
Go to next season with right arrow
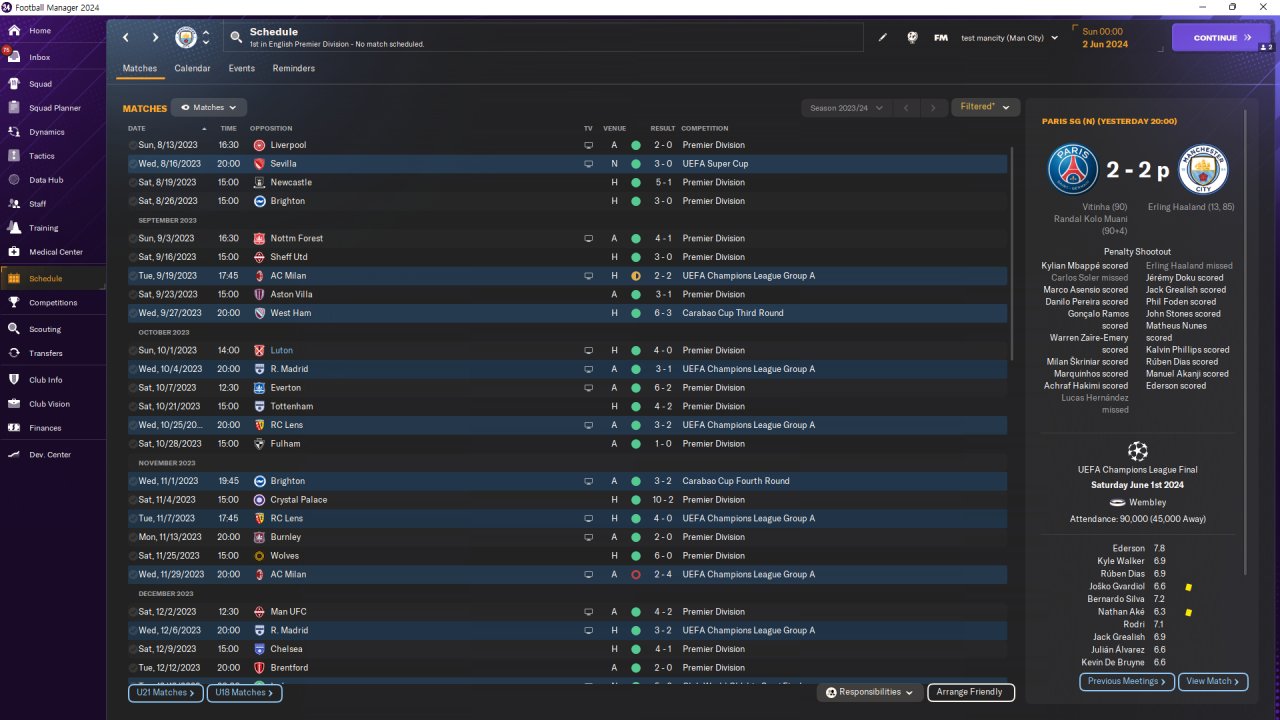tap(933, 108)
